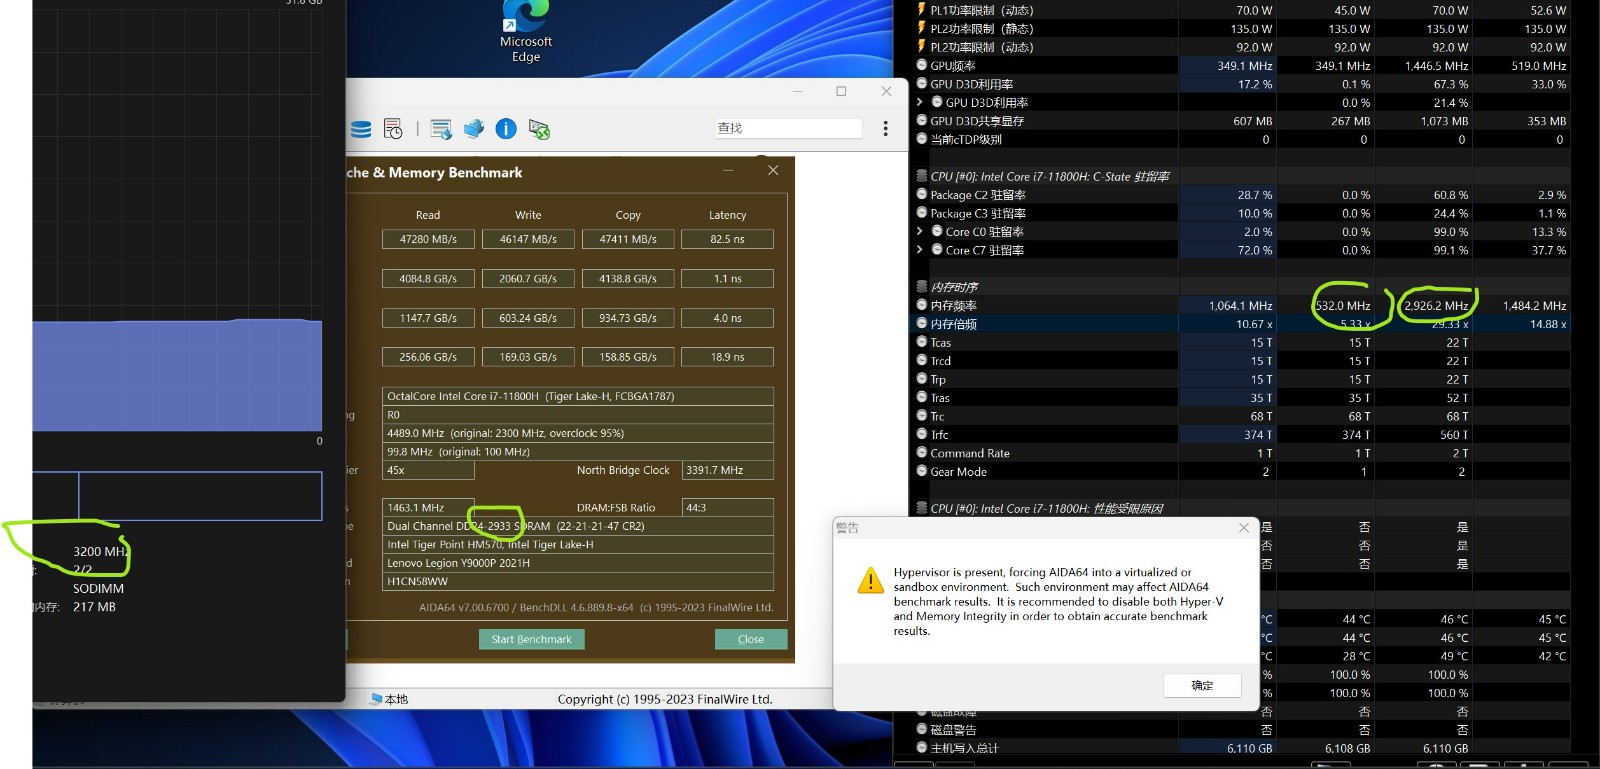Click the clock icon beside GPU D3D共享显存
The height and width of the screenshot is (769, 1600).
click(x=922, y=120)
